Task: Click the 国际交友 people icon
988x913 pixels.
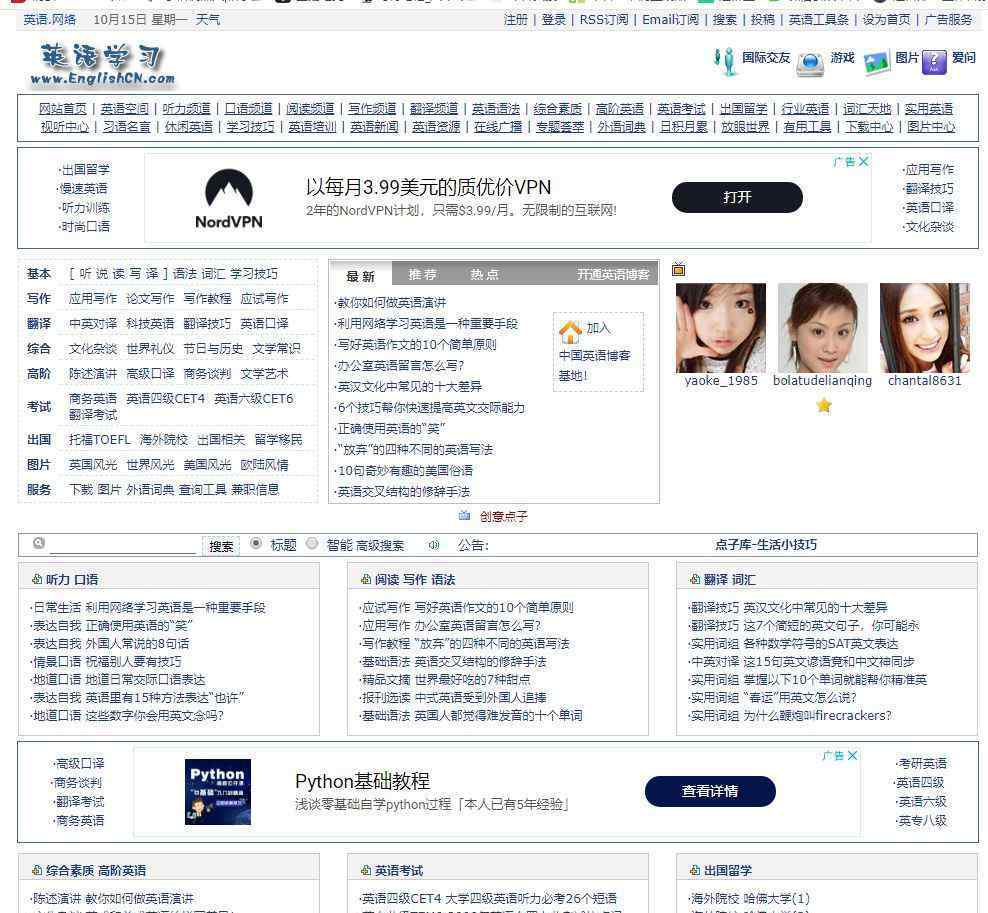Action: pyautogui.click(x=725, y=61)
